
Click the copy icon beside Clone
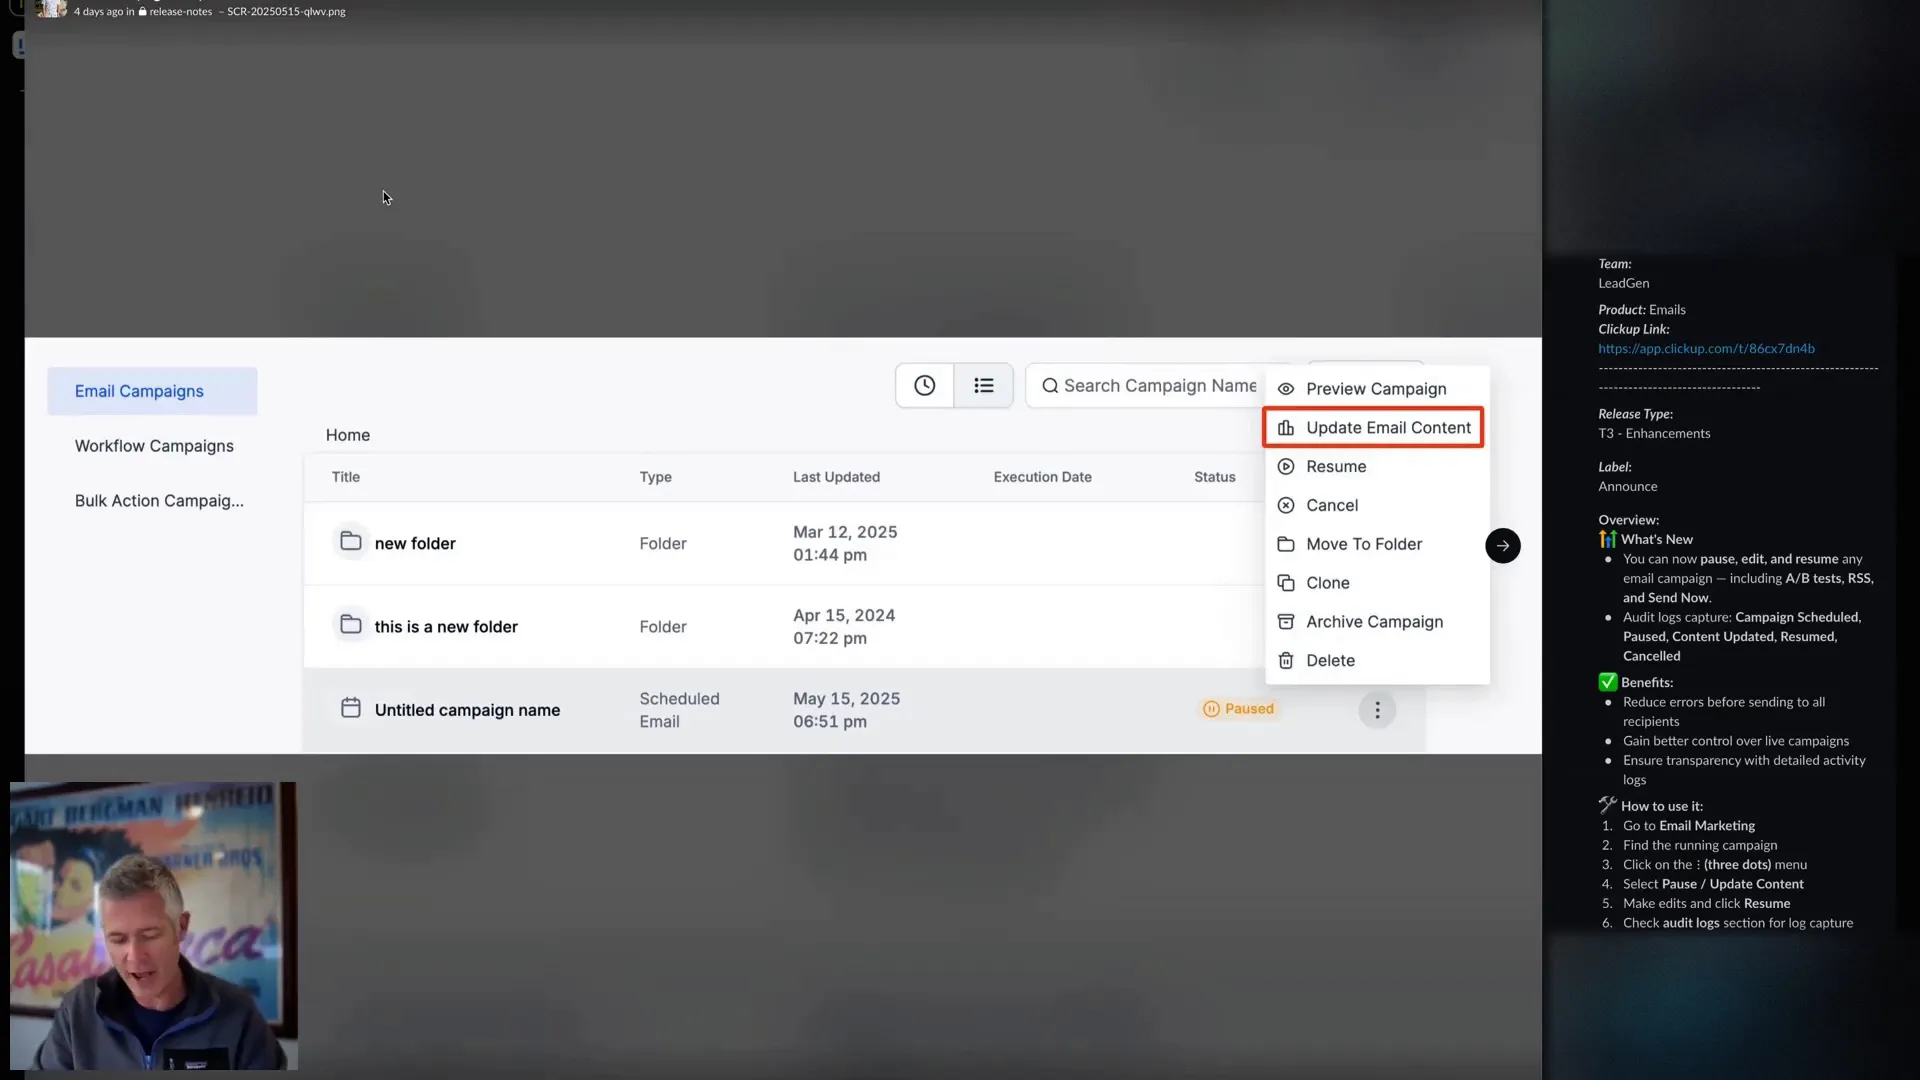[x=1286, y=583]
